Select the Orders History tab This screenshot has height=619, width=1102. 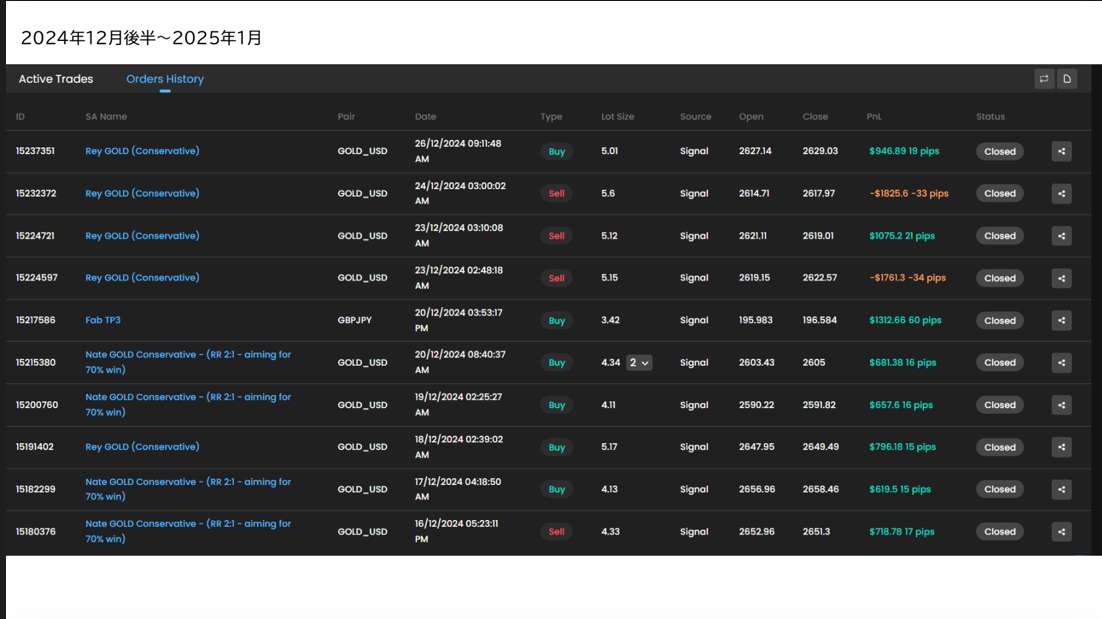click(x=165, y=79)
